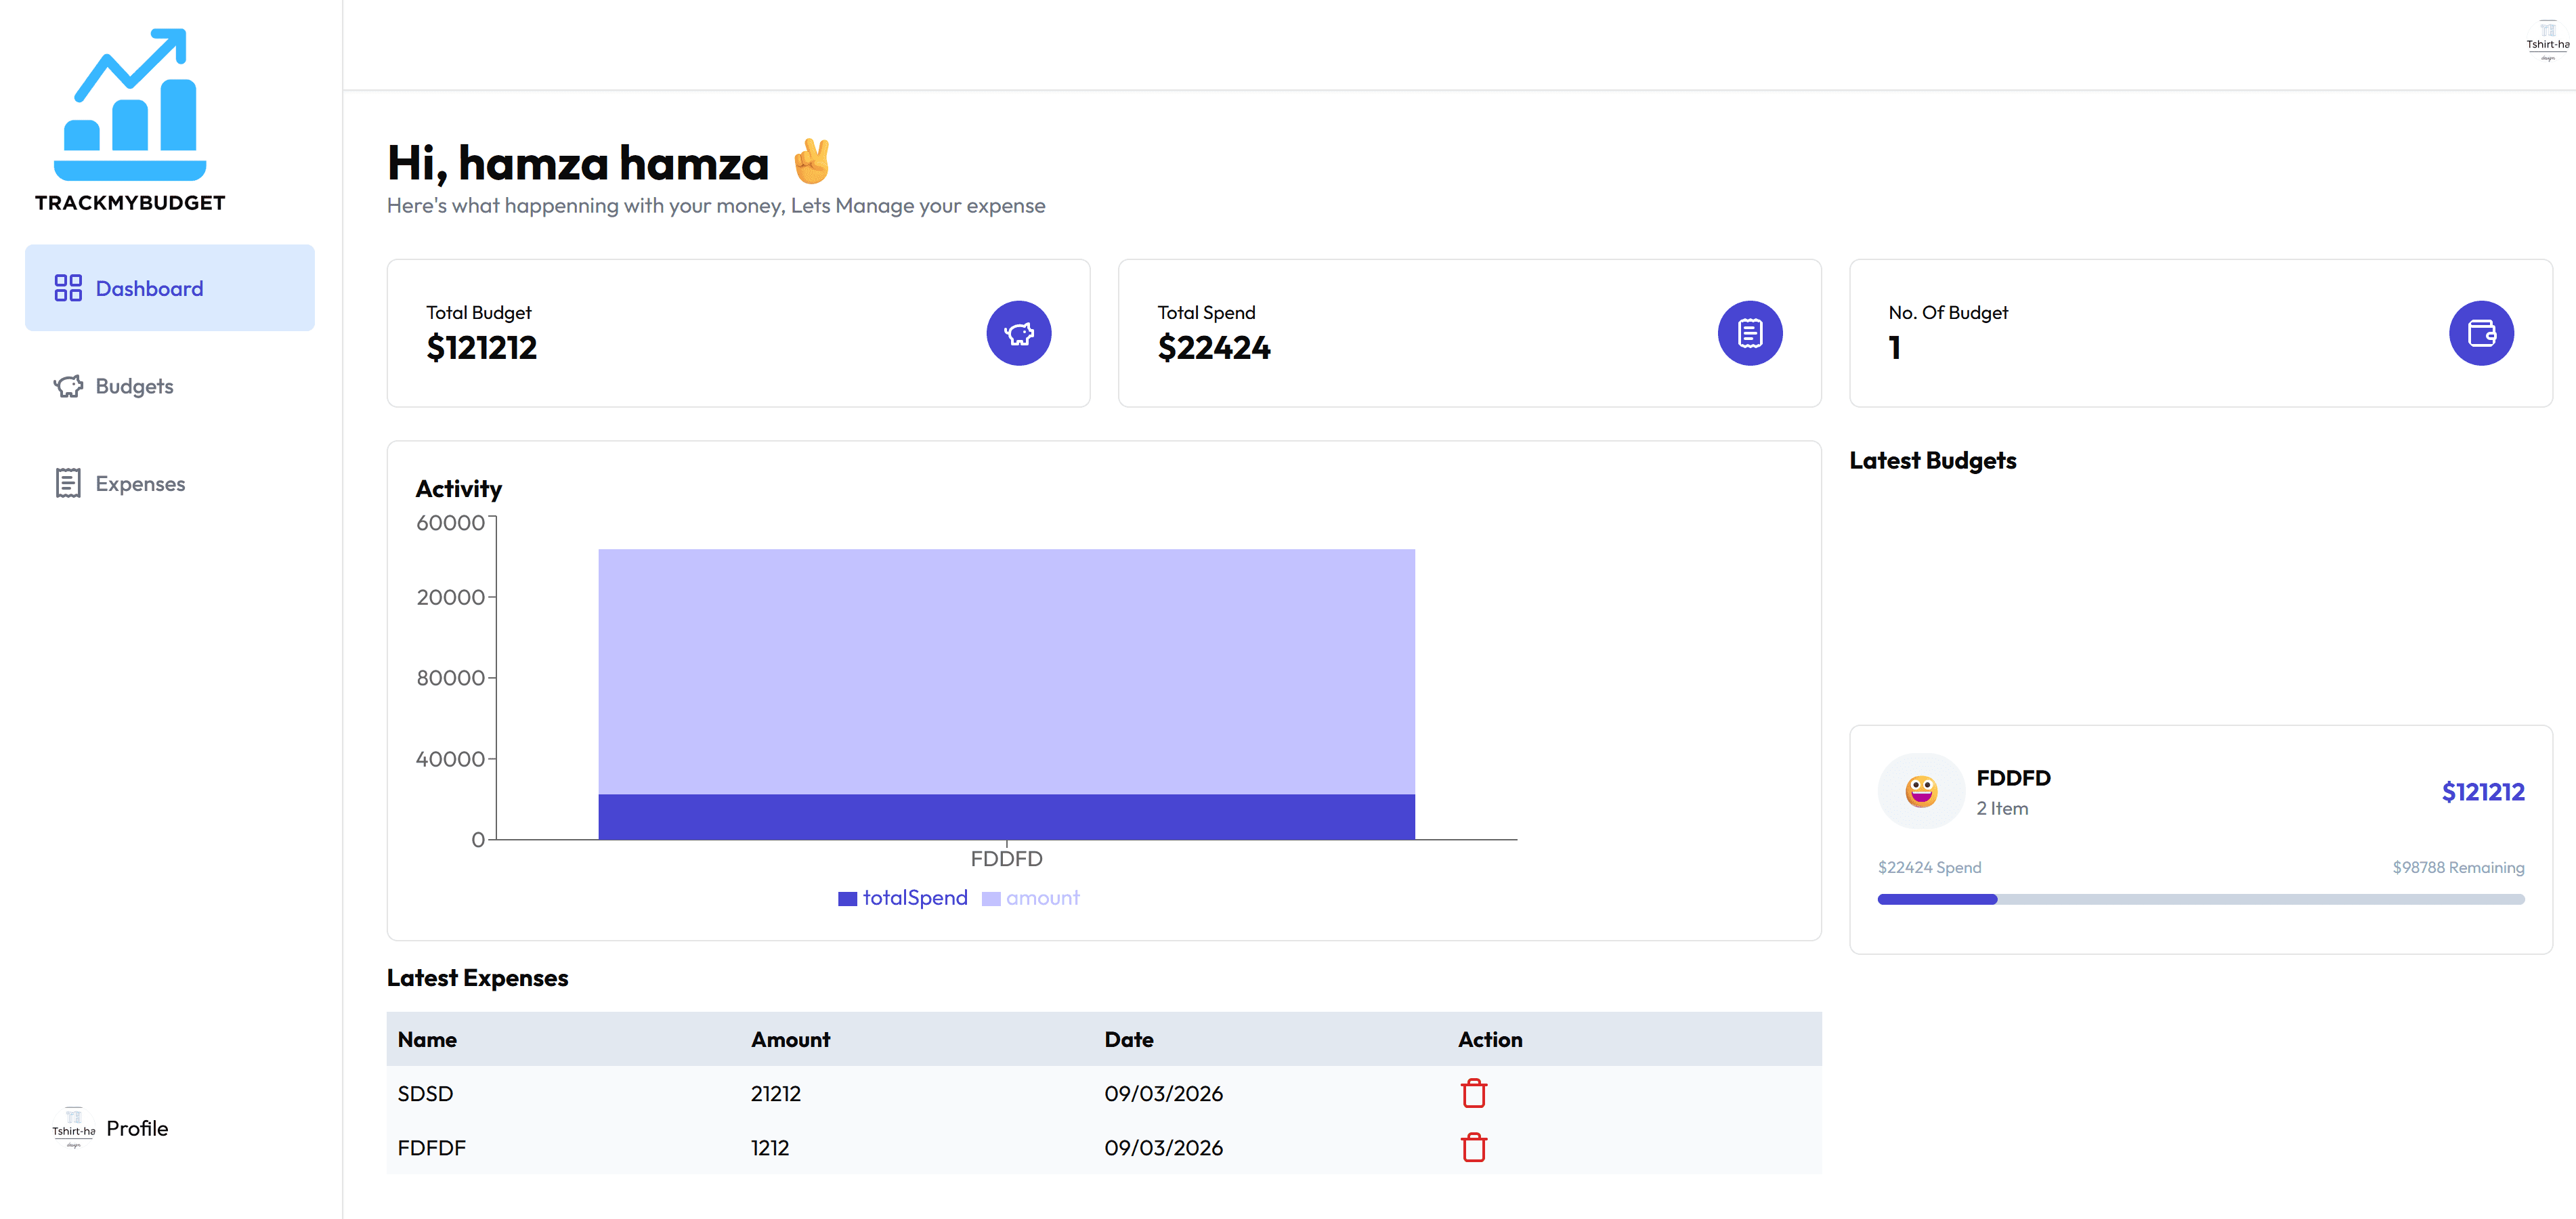Go to the Budgets page

tap(134, 386)
